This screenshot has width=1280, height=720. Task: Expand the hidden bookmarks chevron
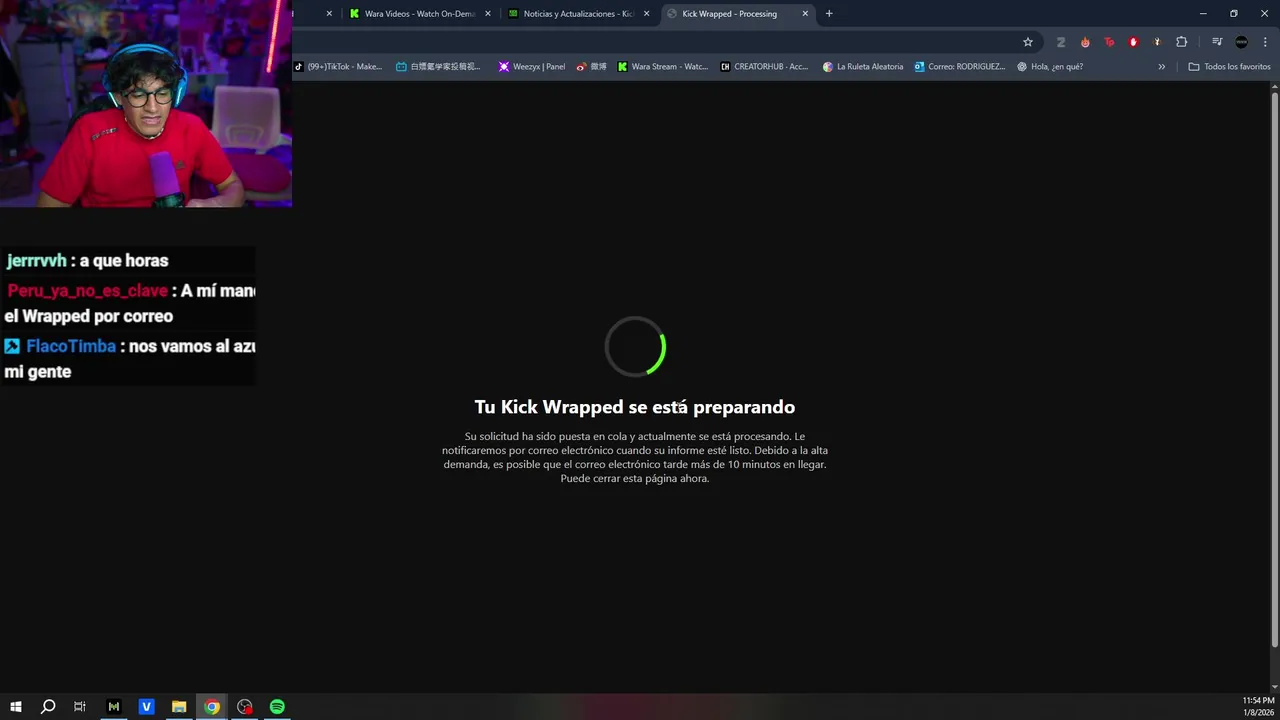pos(1161,67)
